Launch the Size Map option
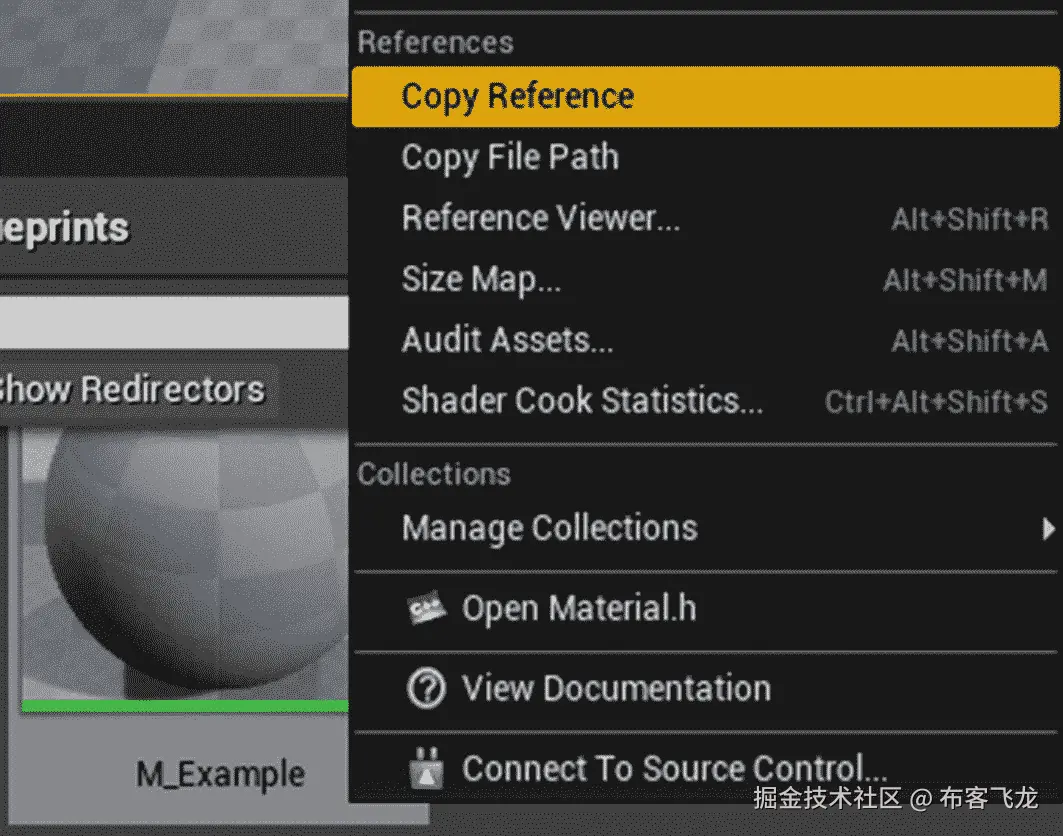 (x=481, y=279)
